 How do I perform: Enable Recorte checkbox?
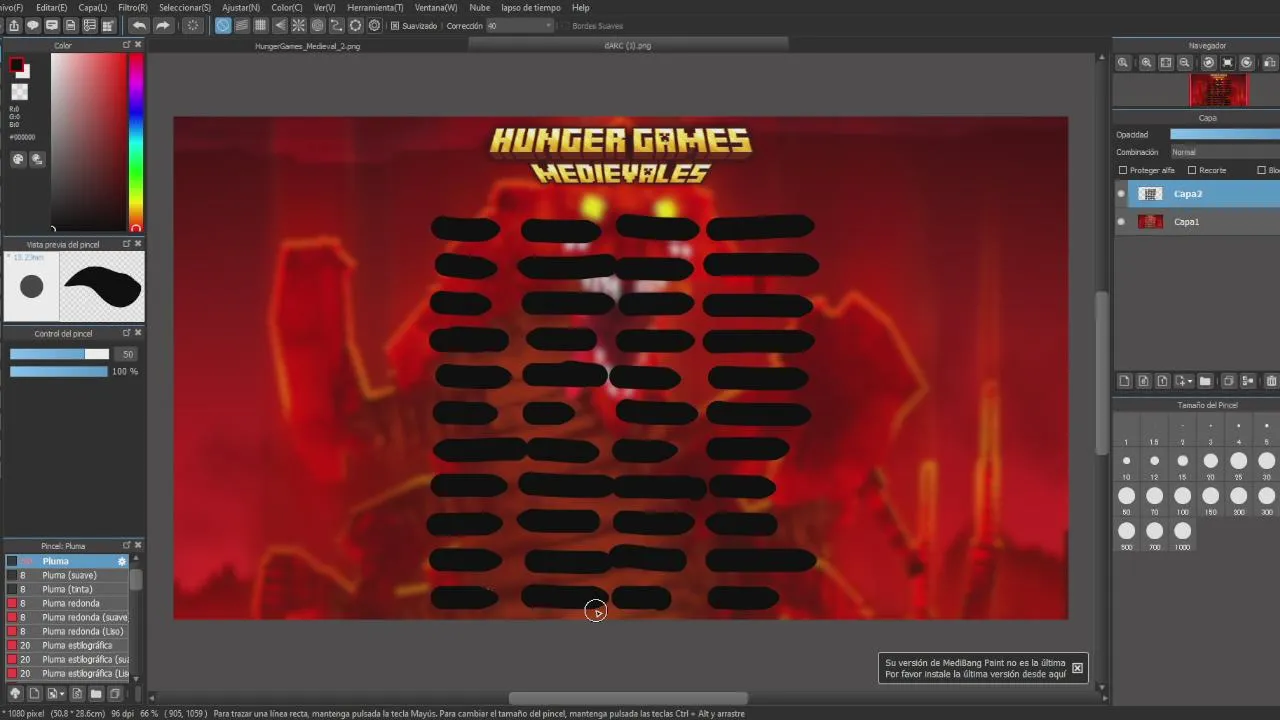click(1192, 170)
